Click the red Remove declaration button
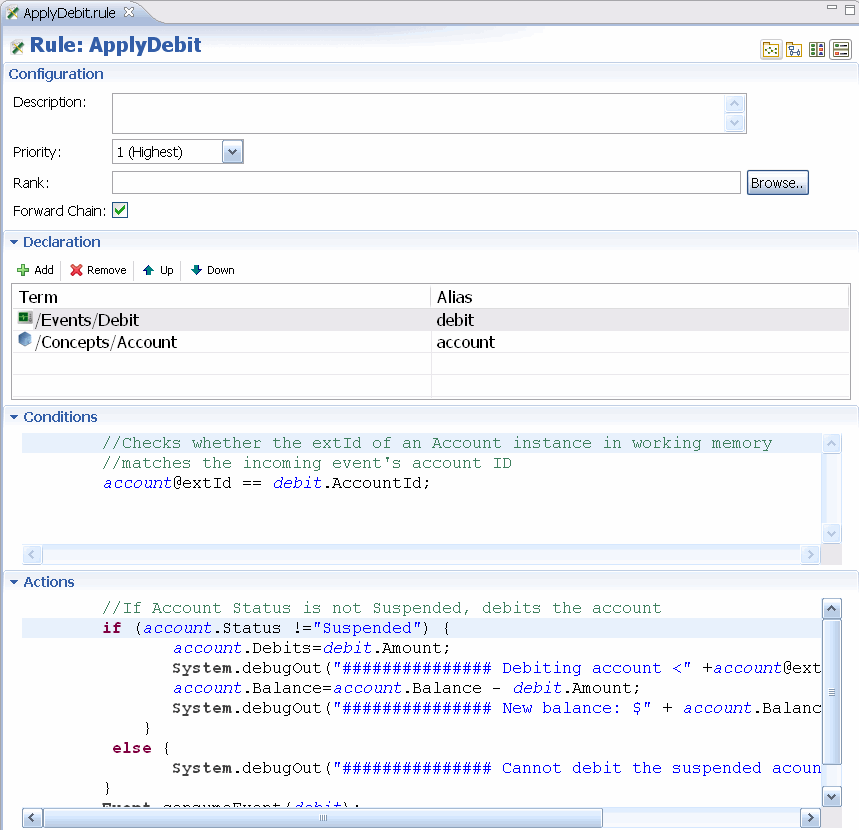Screen dimensions: 859x830 tap(98, 270)
